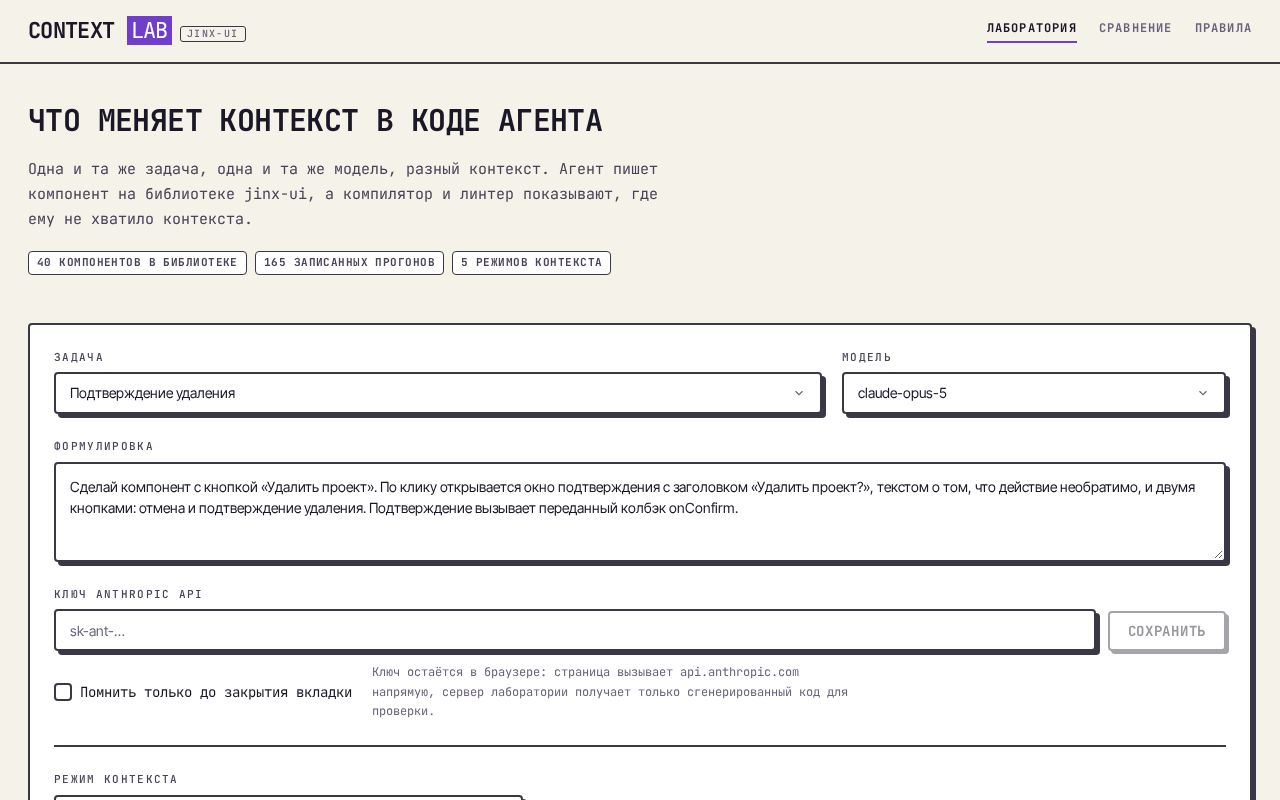Enable Помнить только до закрытия вкладки checkbox

(63, 692)
